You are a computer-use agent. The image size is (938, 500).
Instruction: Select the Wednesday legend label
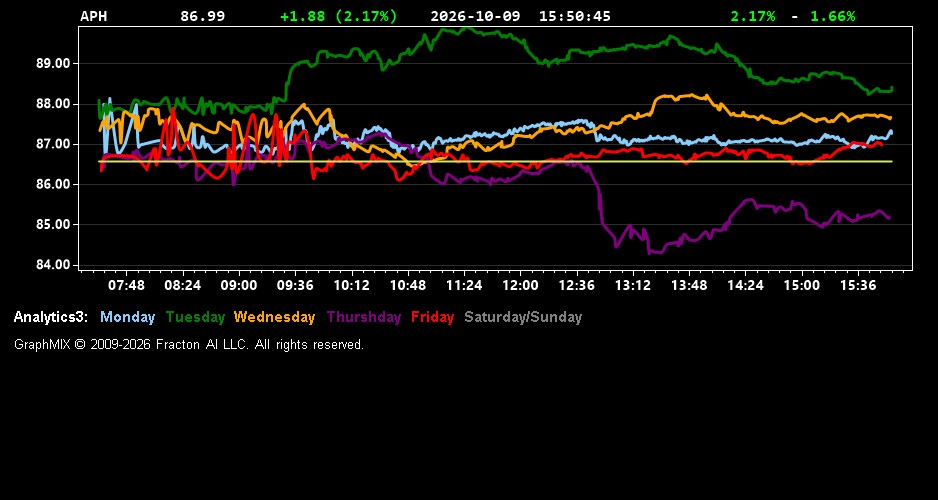(275, 317)
